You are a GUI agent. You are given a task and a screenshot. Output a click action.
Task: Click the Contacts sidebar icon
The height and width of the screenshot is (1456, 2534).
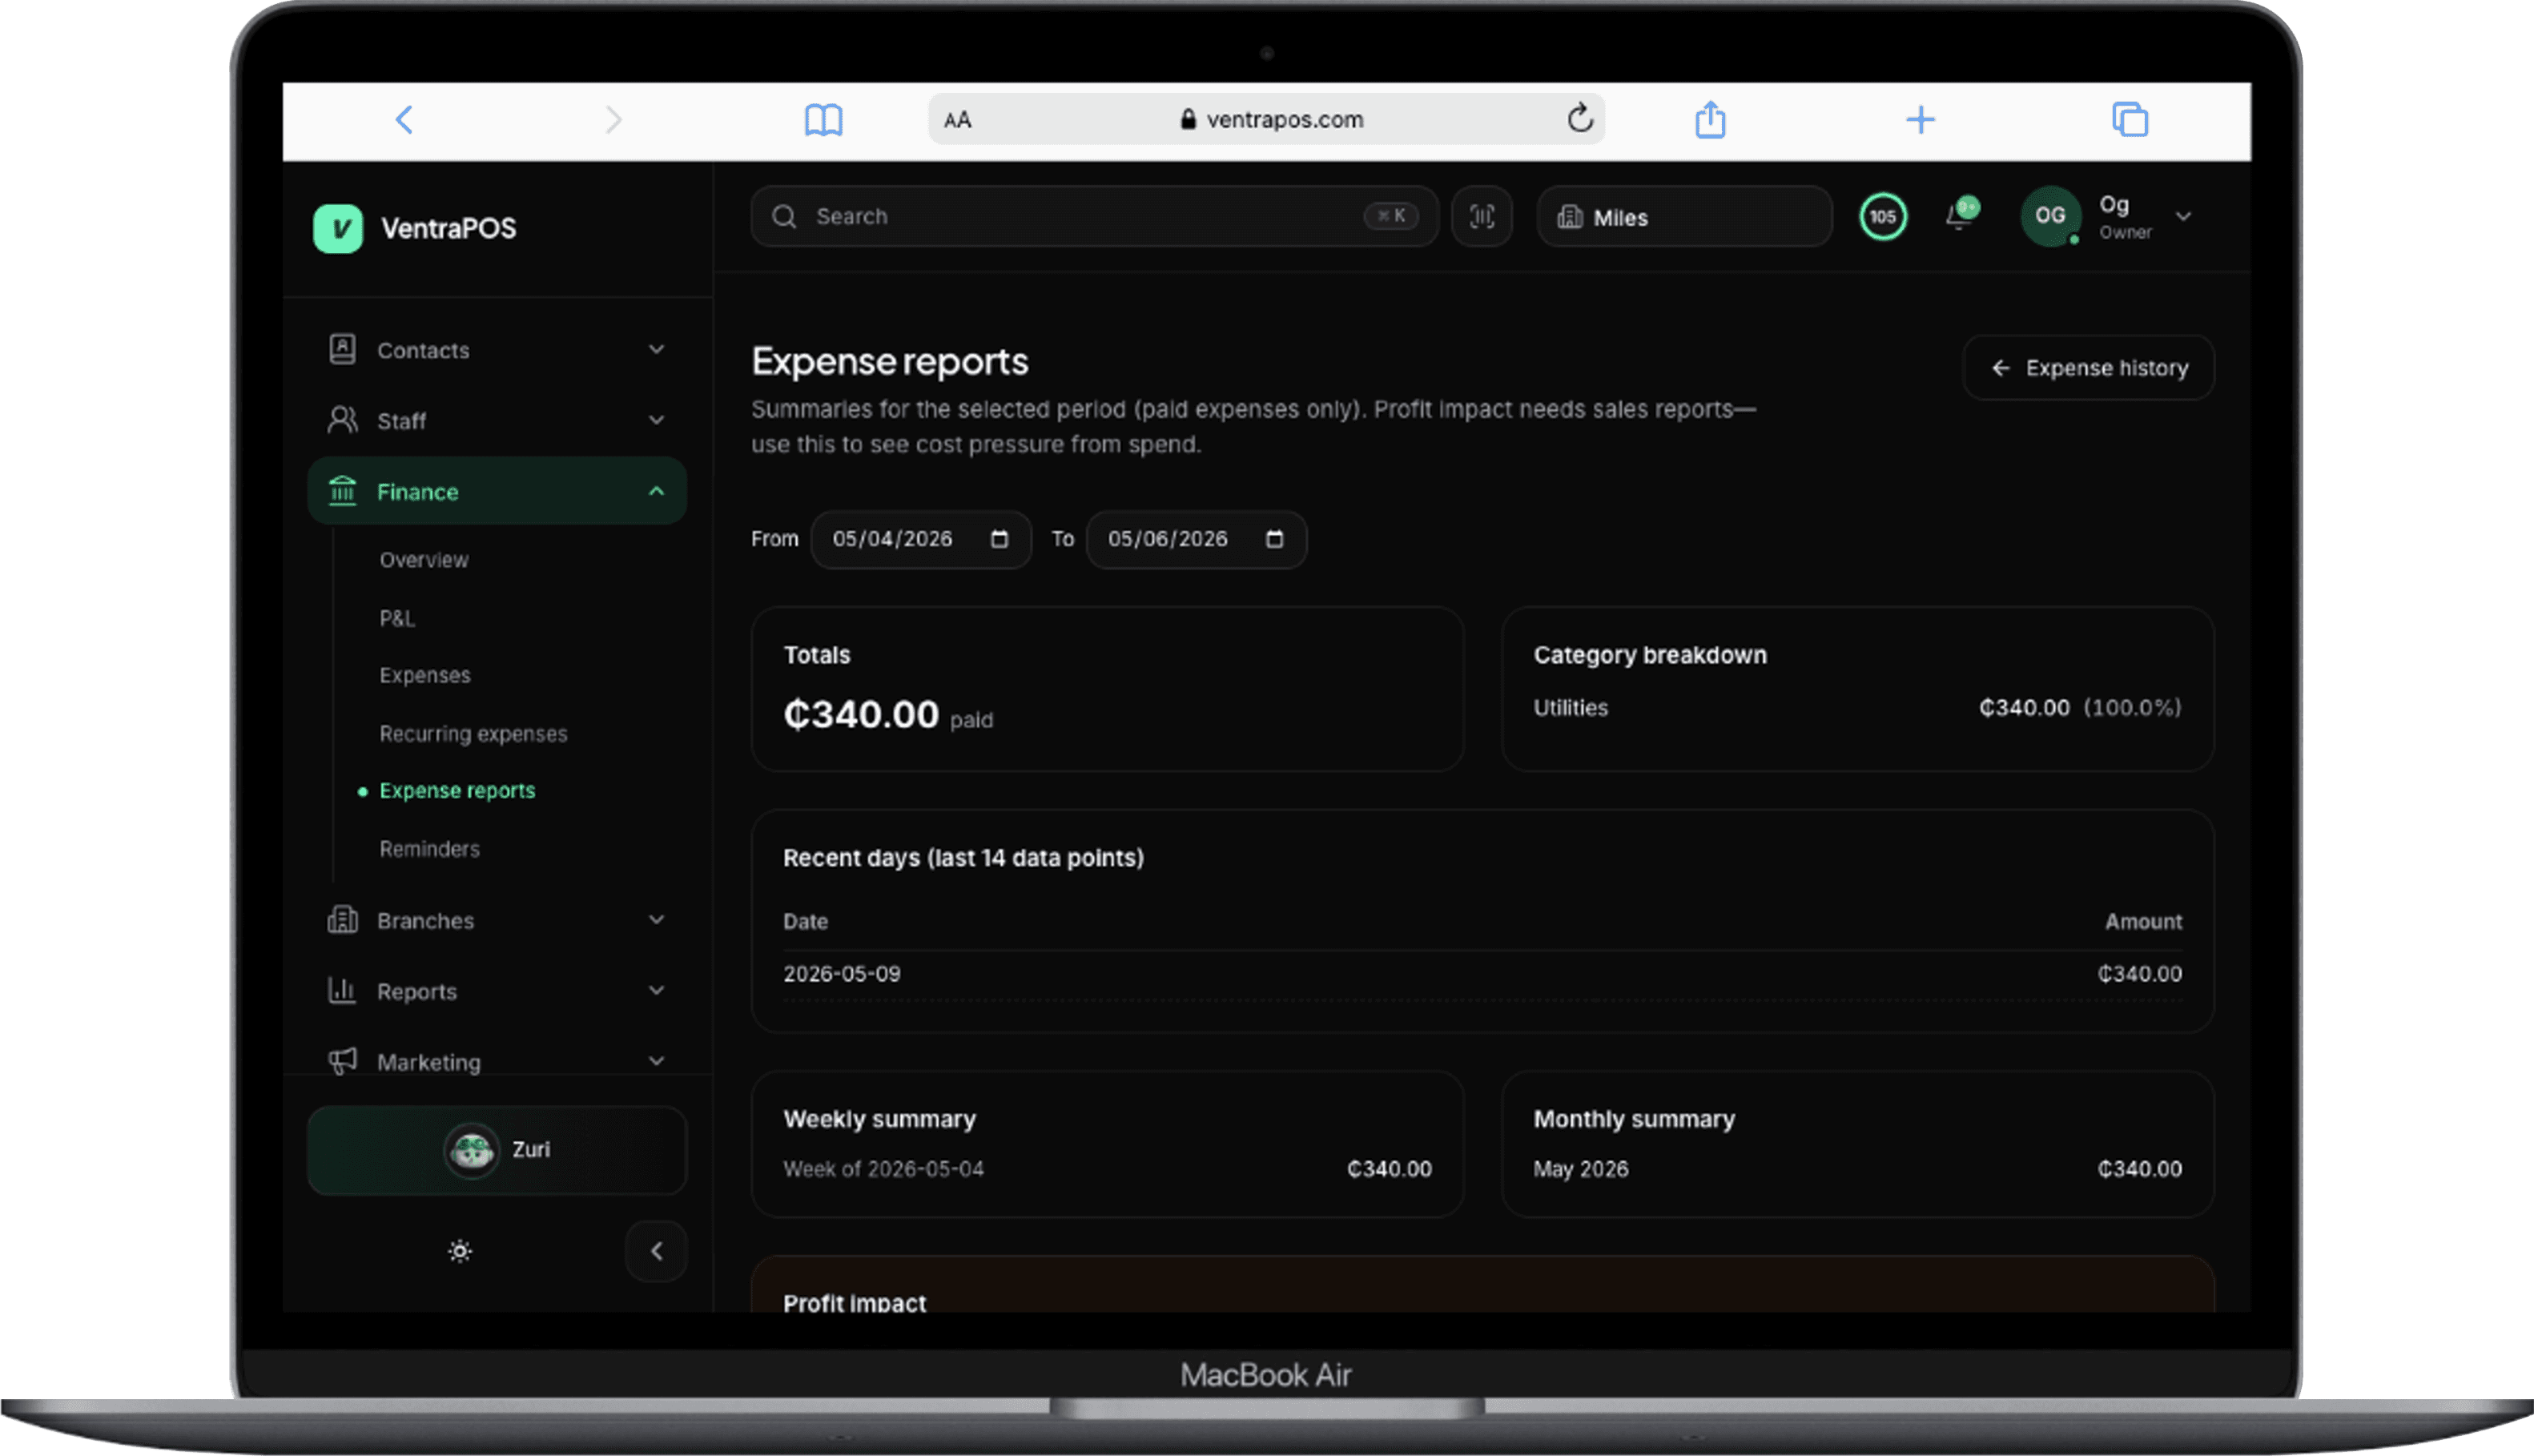click(x=342, y=350)
